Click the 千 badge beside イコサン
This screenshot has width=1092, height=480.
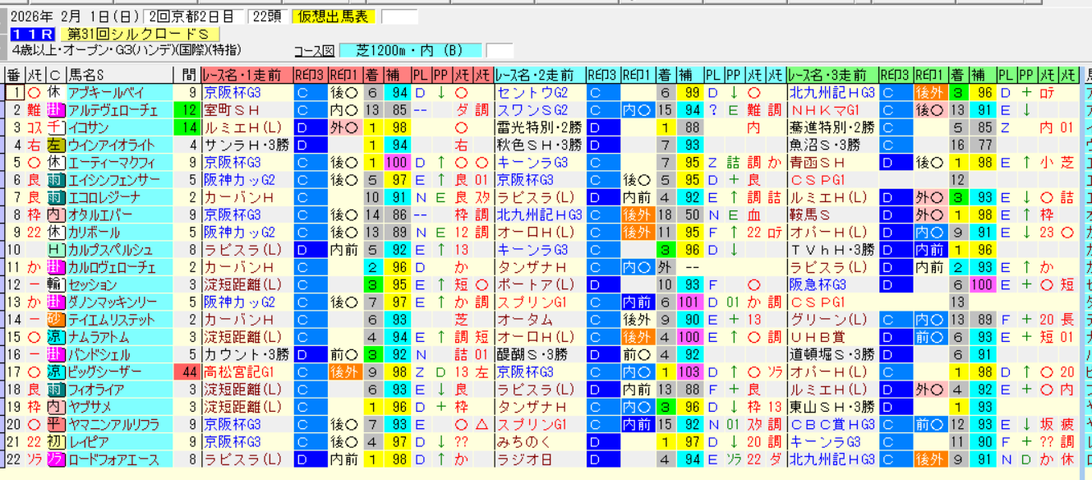(55, 127)
